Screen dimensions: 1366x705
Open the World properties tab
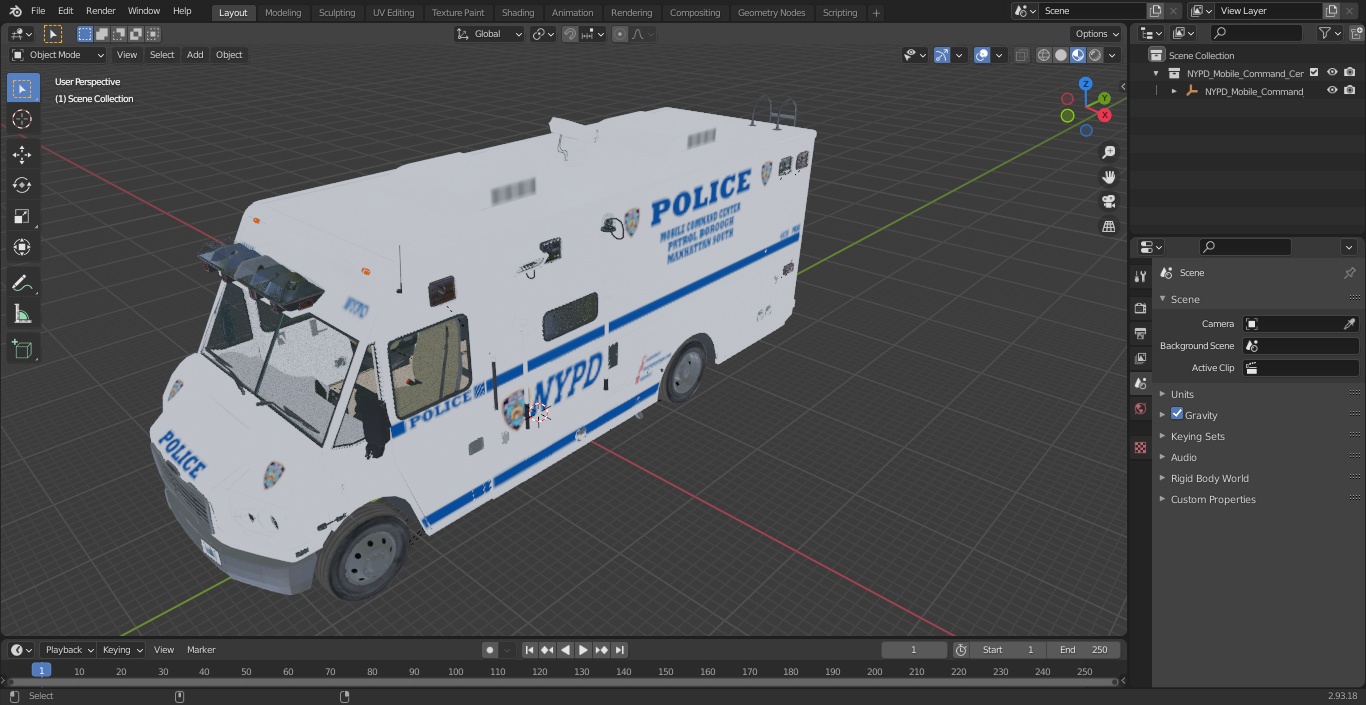click(x=1140, y=408)
